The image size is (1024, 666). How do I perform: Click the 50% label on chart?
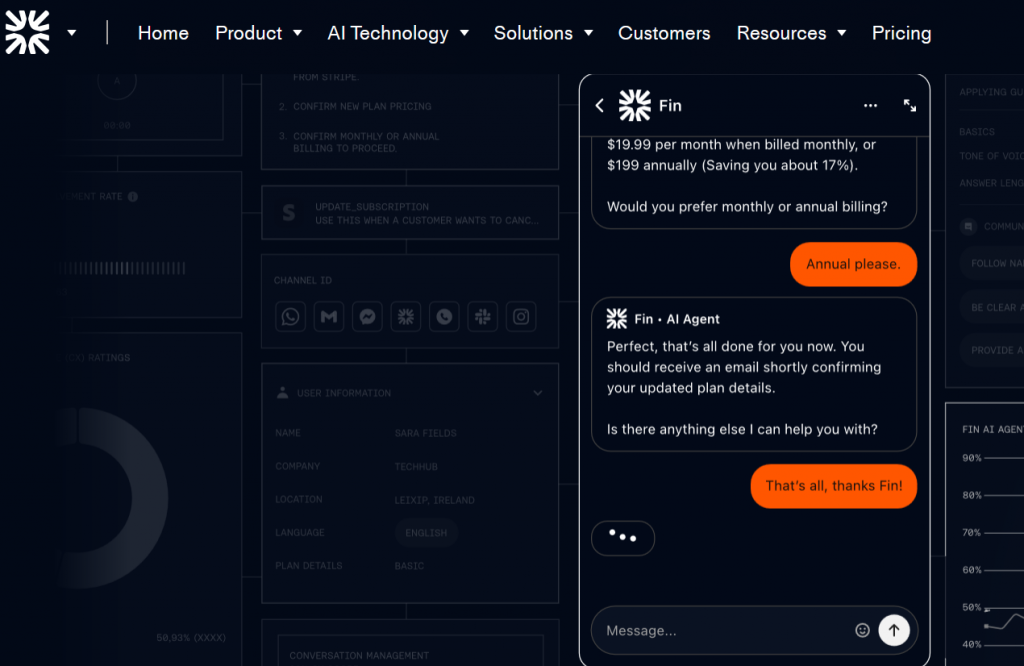point(972,607)
